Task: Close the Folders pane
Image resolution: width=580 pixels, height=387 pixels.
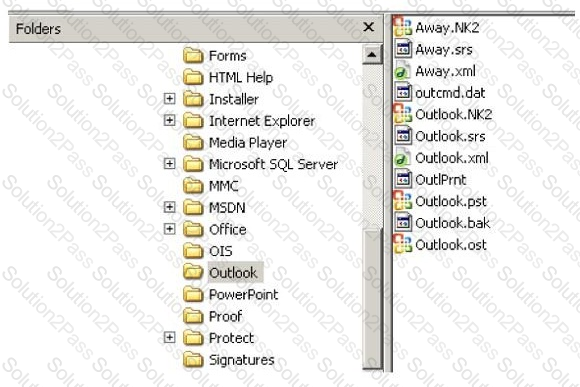Action: [368, 27]
